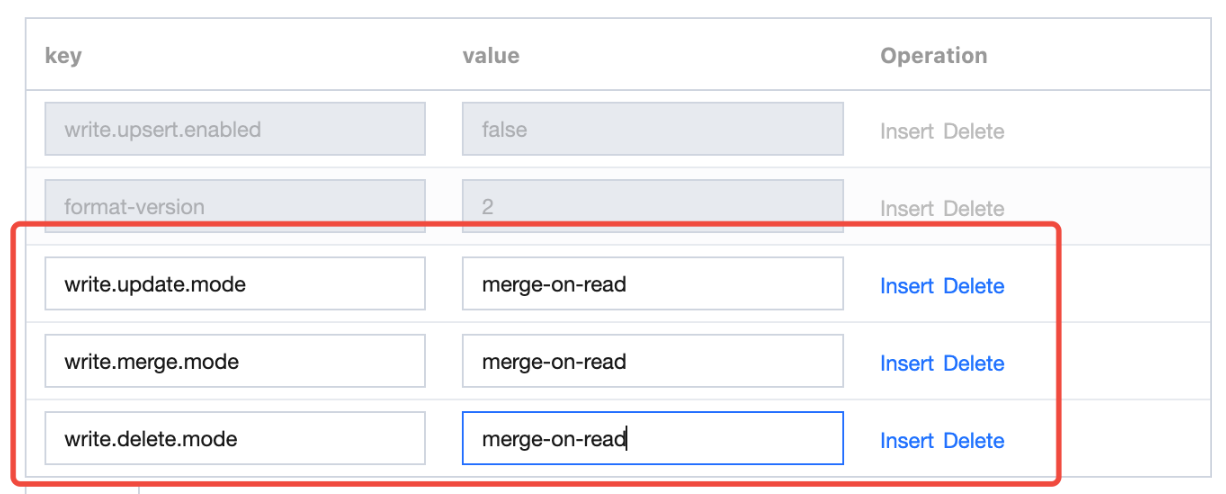Edit the value field for write.update.mode
The width and height of the screenshot is (1226, 494).
[652, 284]
